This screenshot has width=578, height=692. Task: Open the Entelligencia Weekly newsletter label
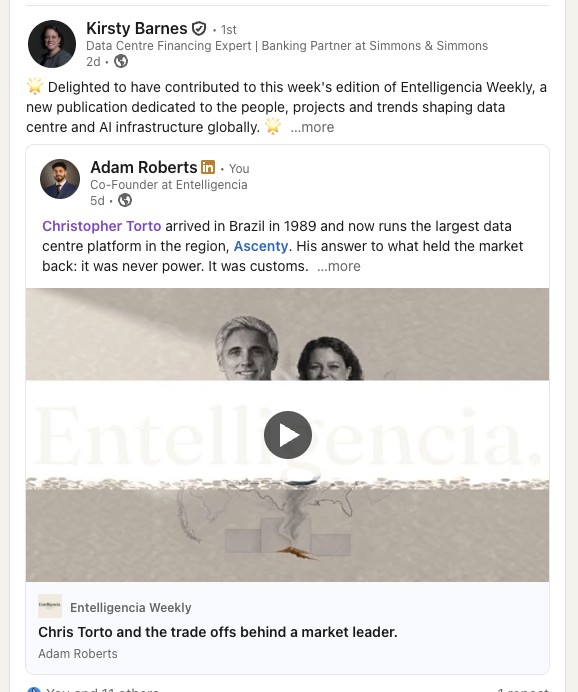coord(131,608)
